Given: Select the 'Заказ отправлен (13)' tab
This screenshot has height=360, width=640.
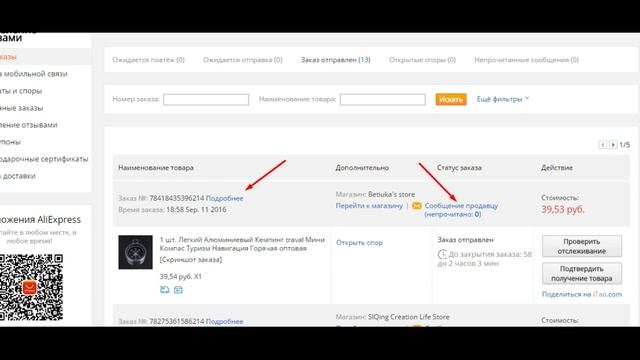Looking at the screenshot, I should 336,60.
